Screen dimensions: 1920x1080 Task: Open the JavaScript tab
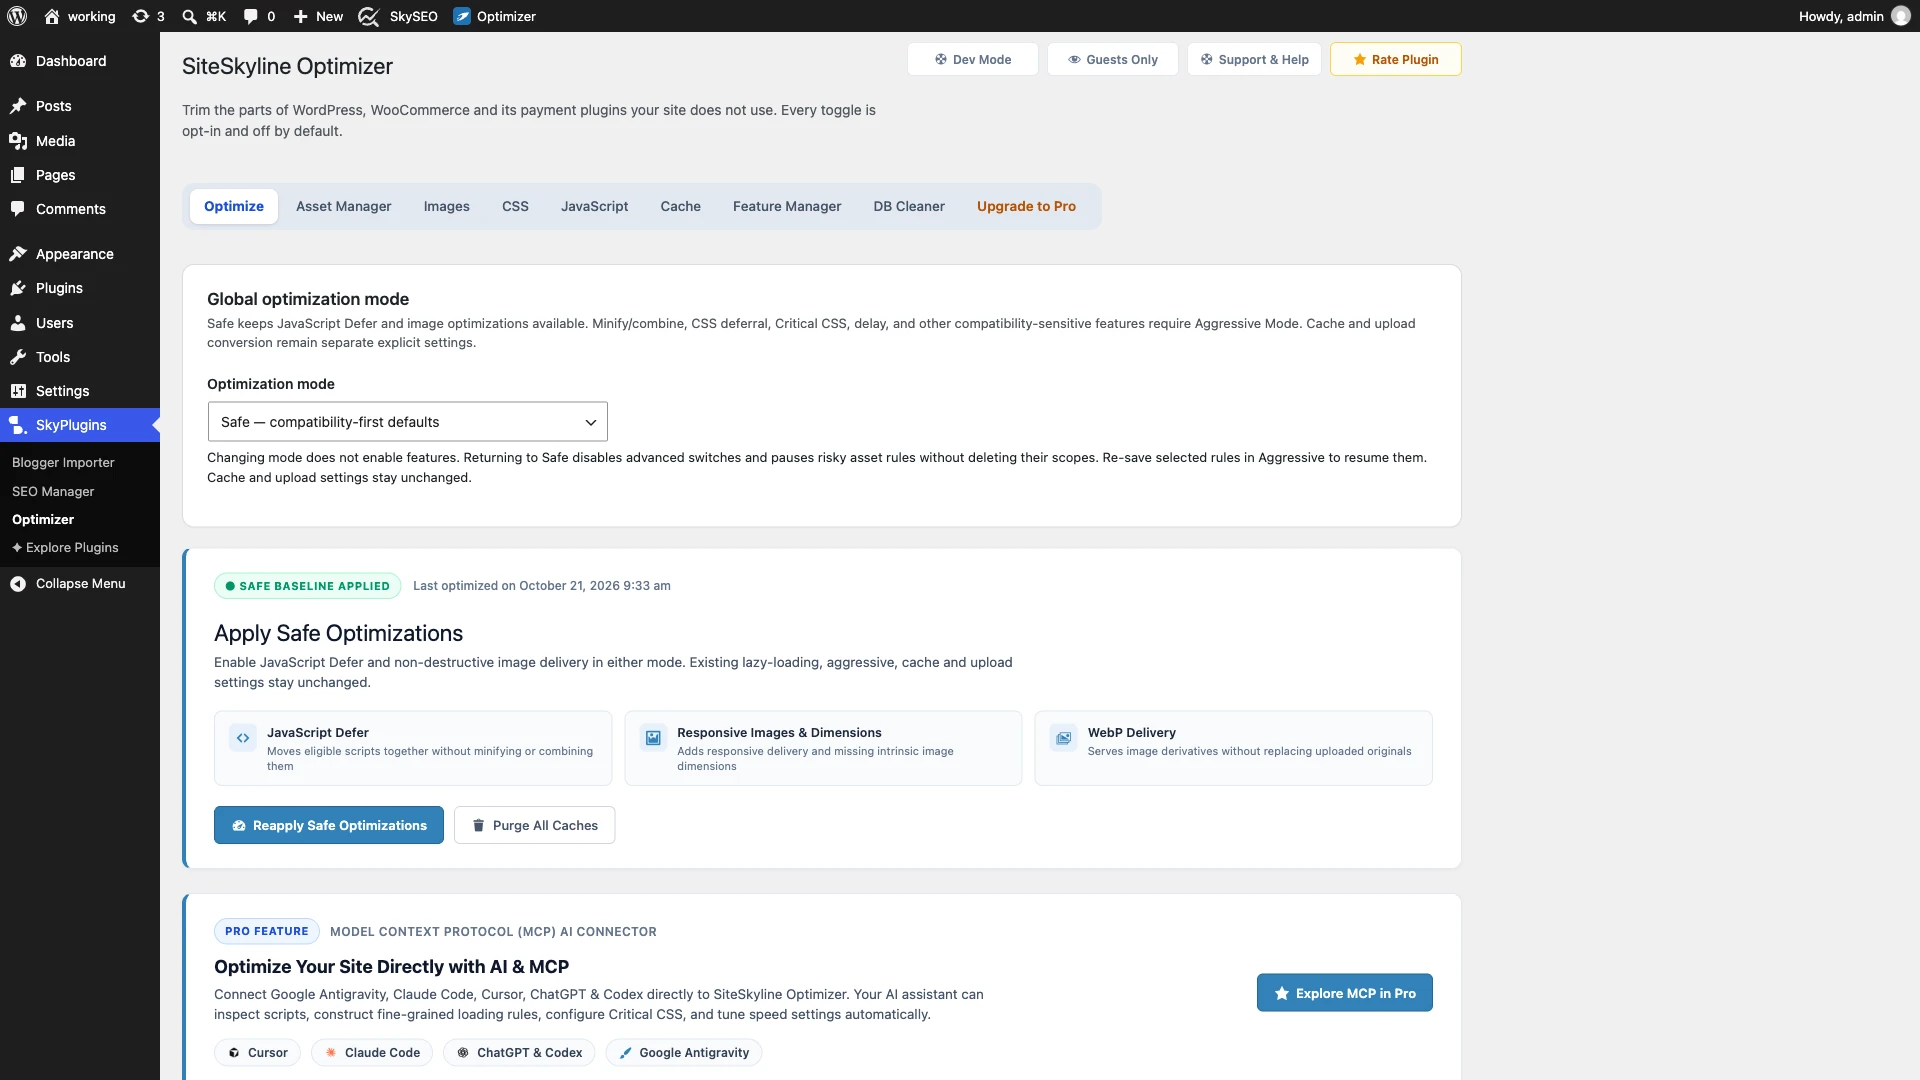click(x=594, y=206)
